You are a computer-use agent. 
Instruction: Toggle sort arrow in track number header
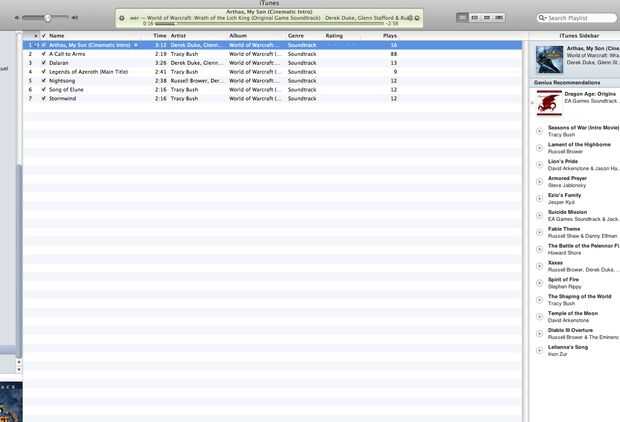[x=36, y=36]
